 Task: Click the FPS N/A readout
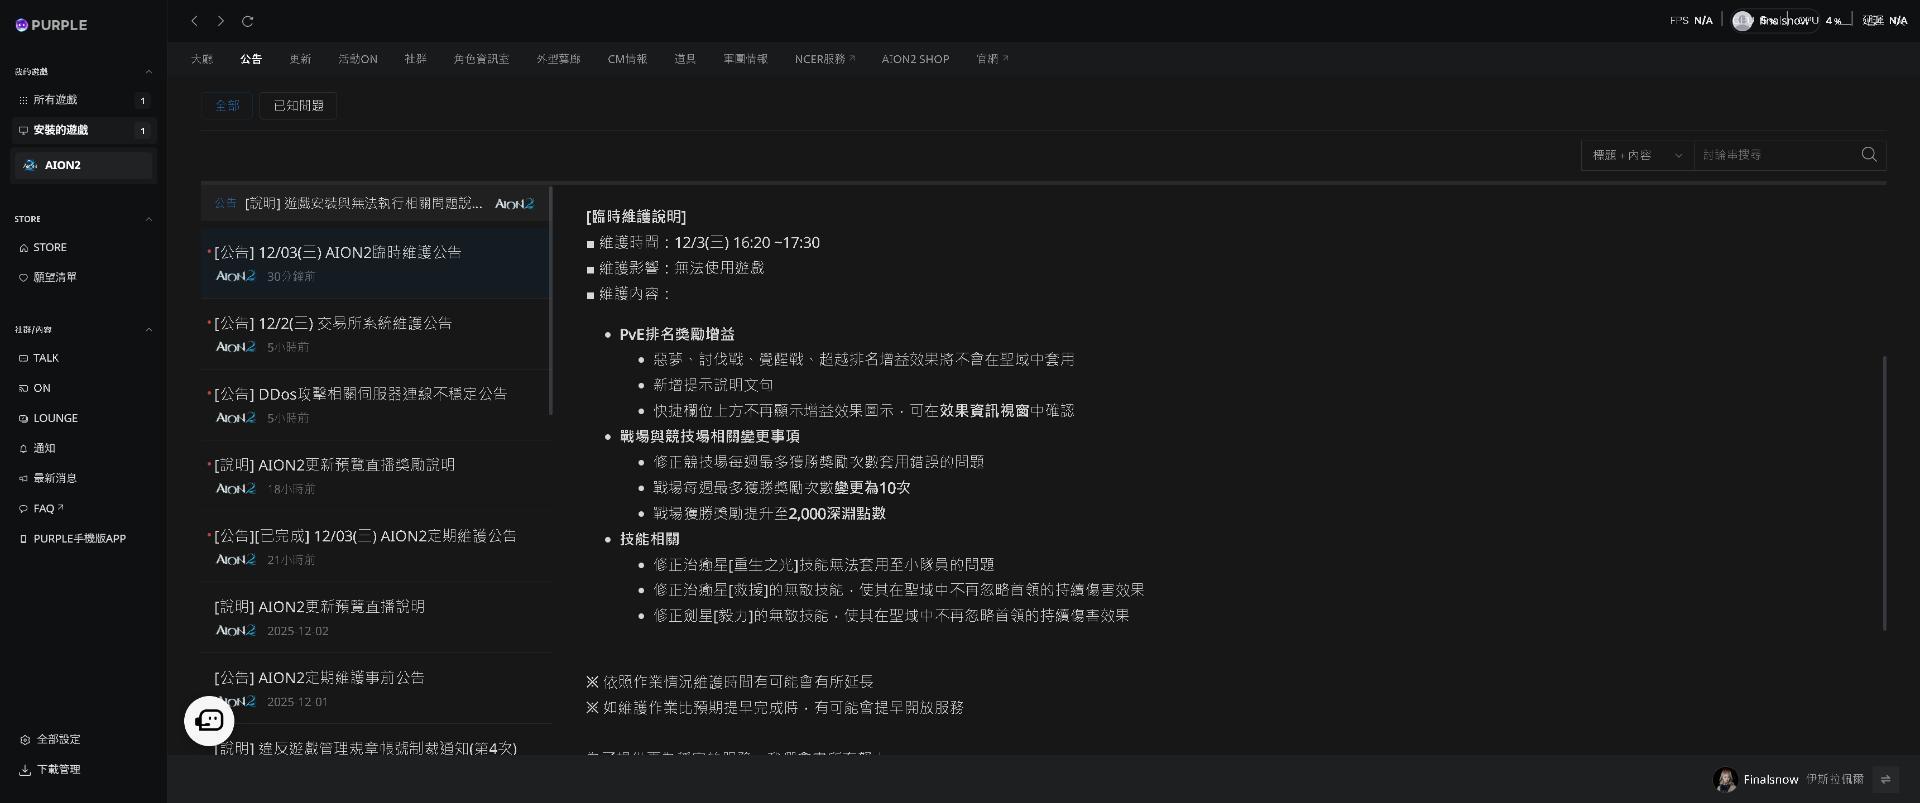(x=1691, y=21)
